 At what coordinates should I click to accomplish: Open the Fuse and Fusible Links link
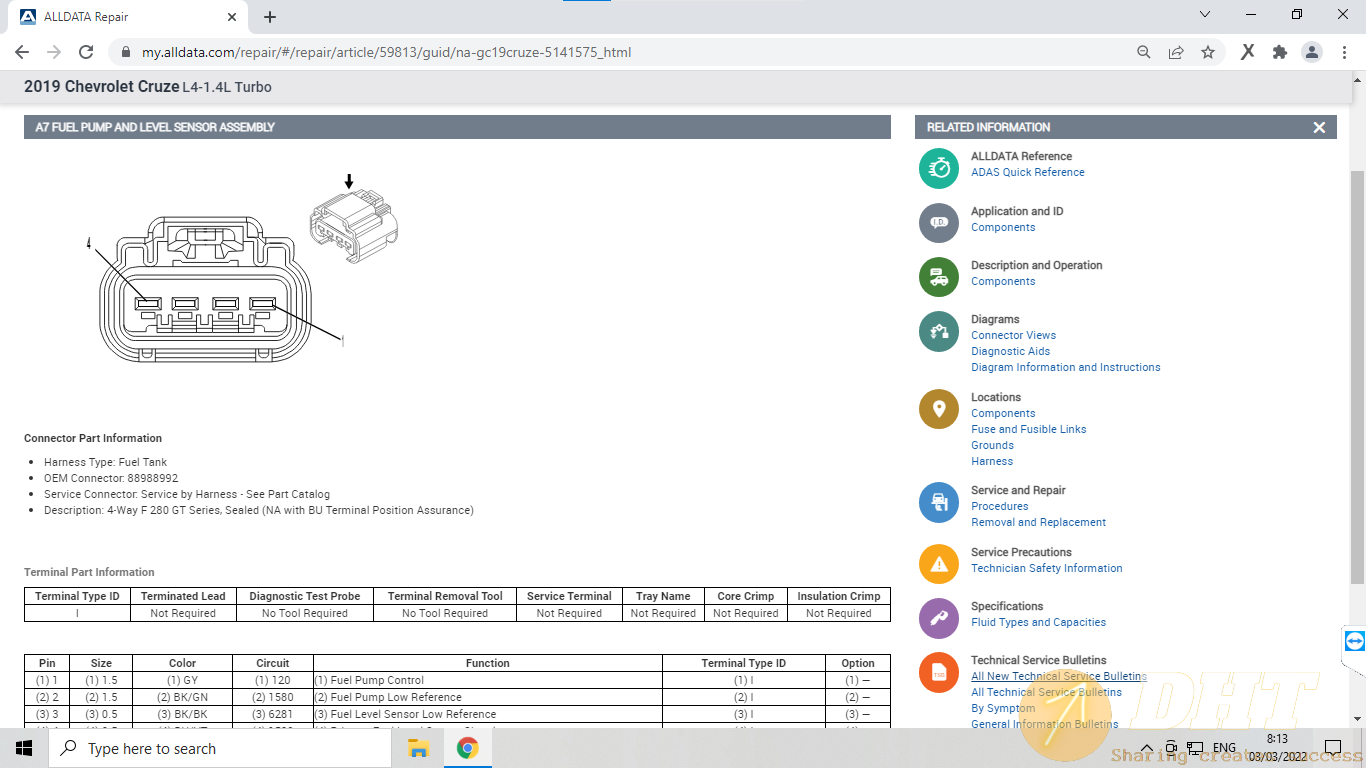point(1028,429)
